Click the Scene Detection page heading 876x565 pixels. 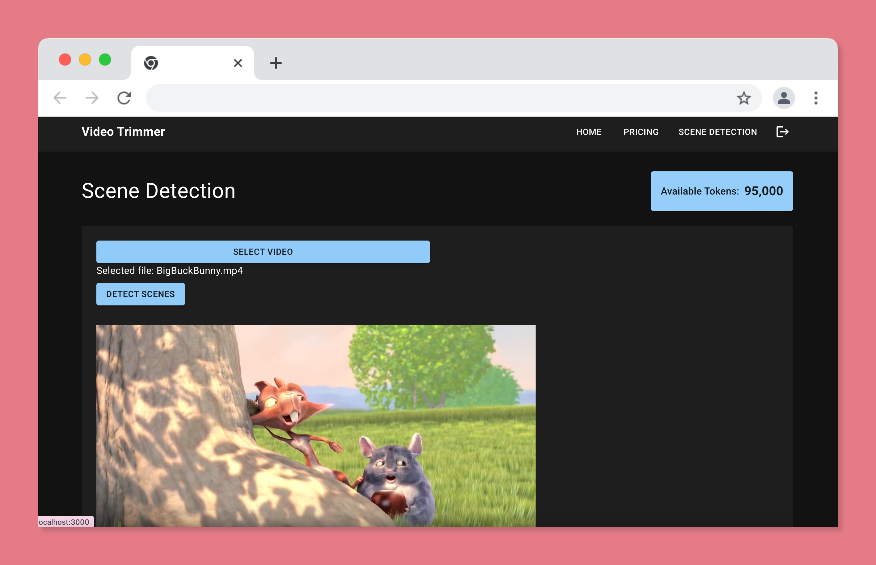158,191
